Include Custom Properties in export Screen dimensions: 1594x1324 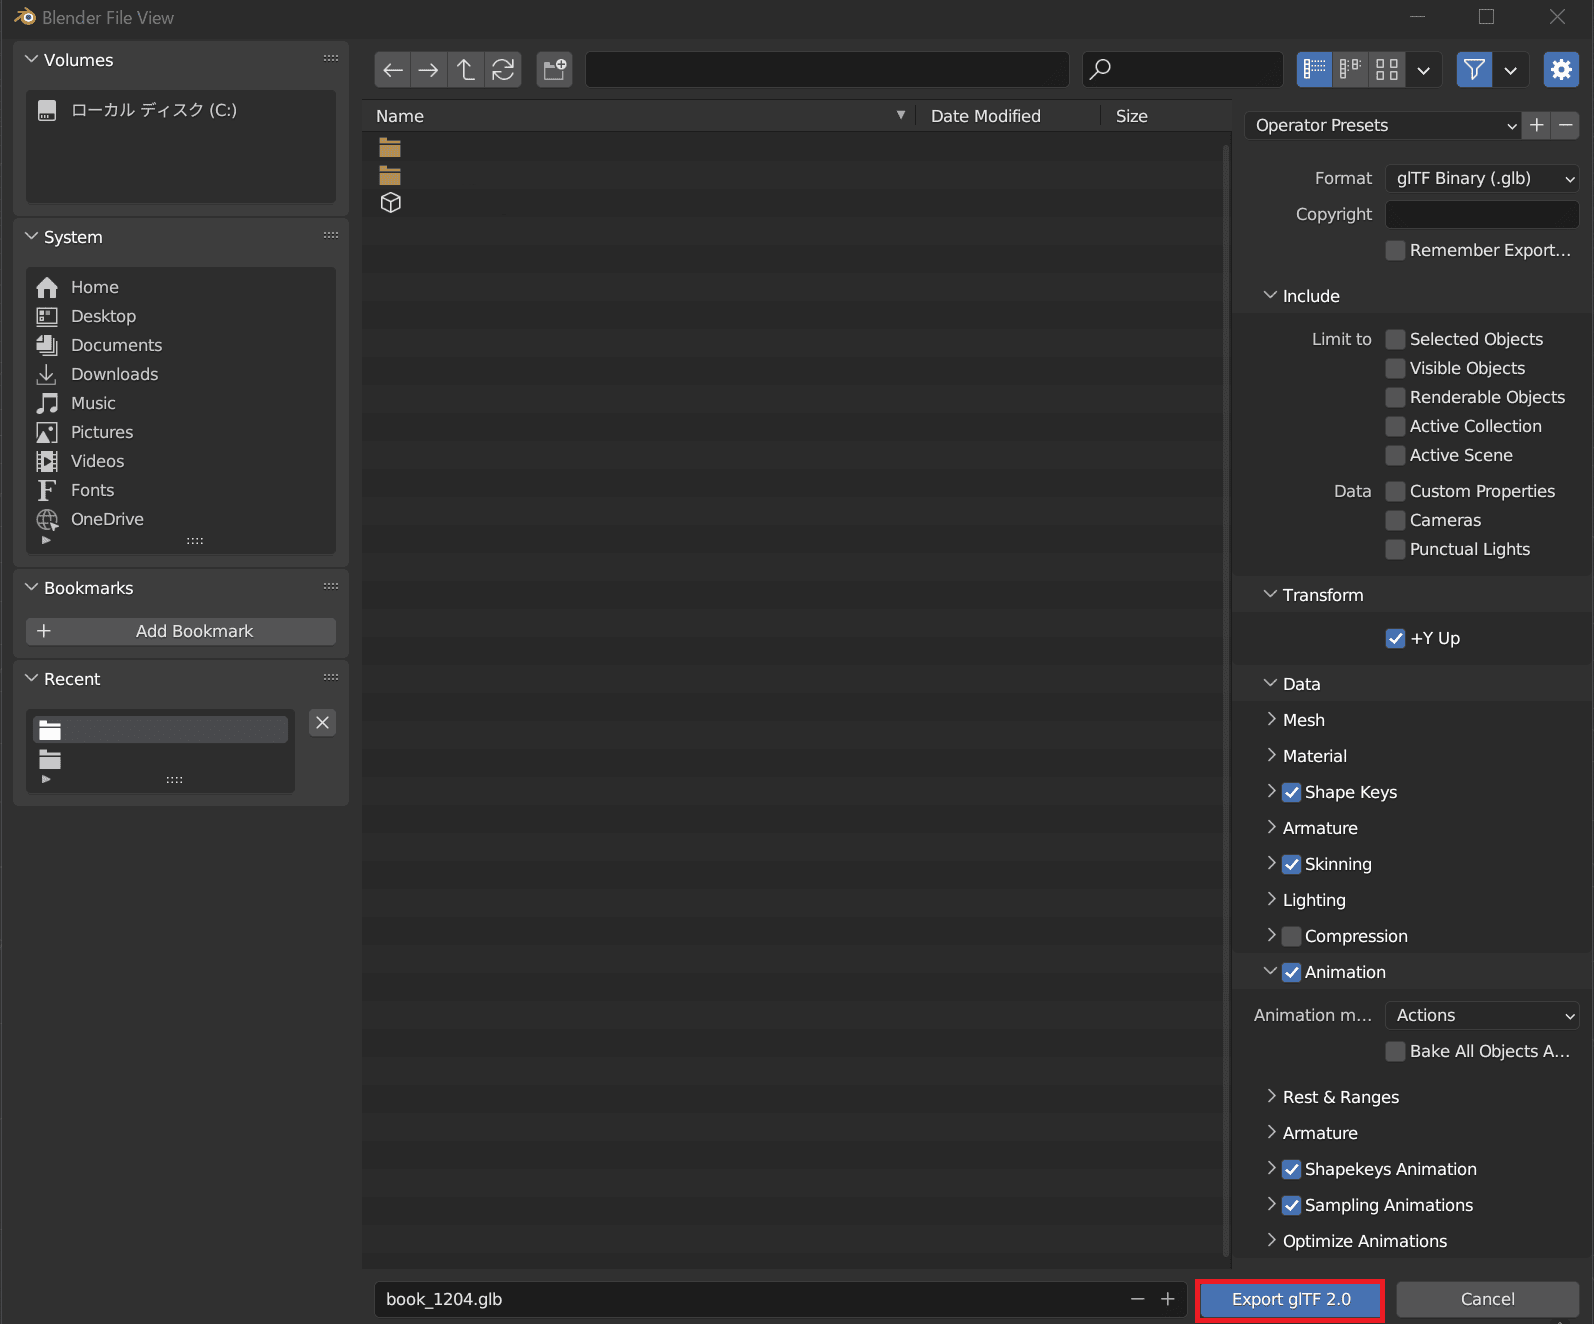[1395, 491]
